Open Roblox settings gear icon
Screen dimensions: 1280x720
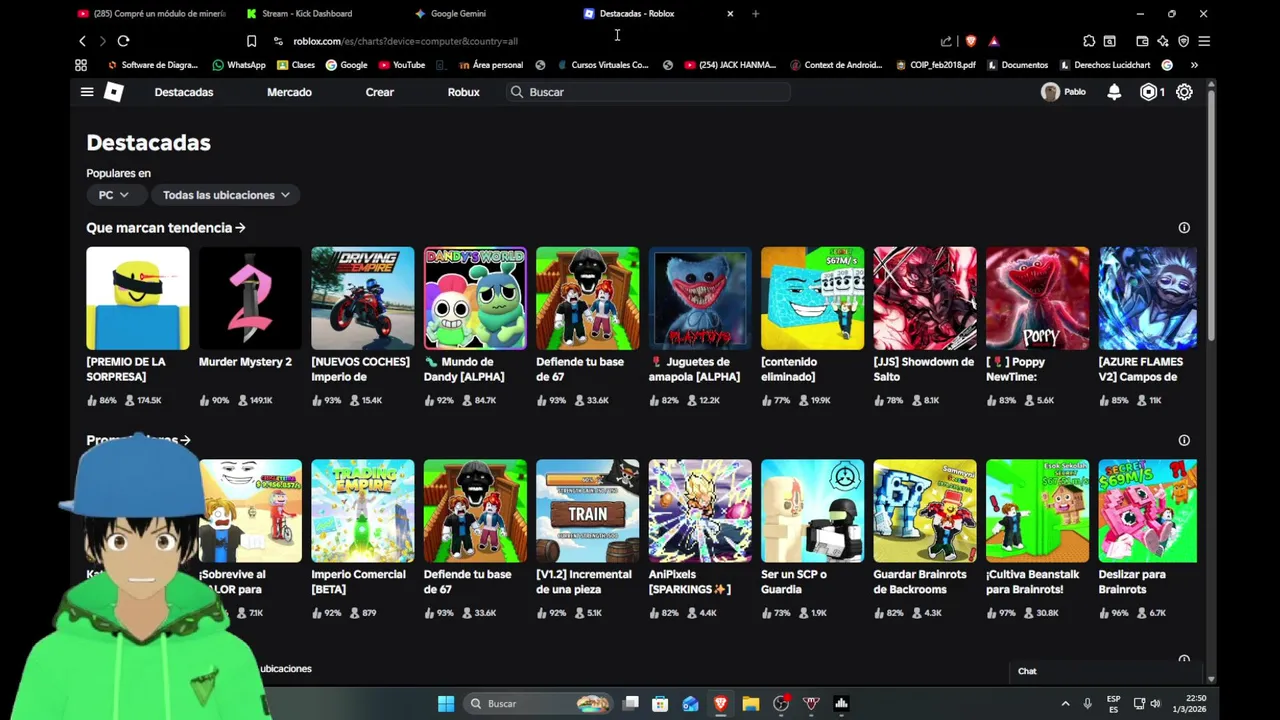(x=1184, y=92)
